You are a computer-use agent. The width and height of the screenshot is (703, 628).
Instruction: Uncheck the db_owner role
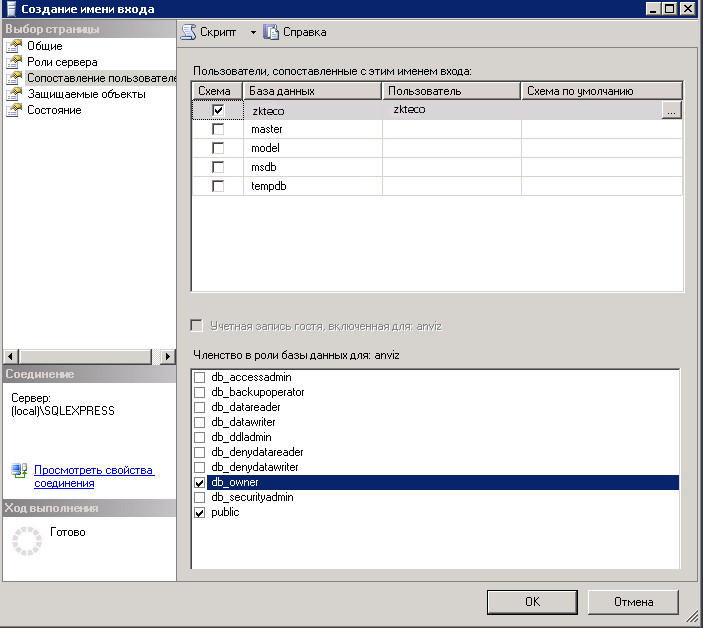pos(200,482)
